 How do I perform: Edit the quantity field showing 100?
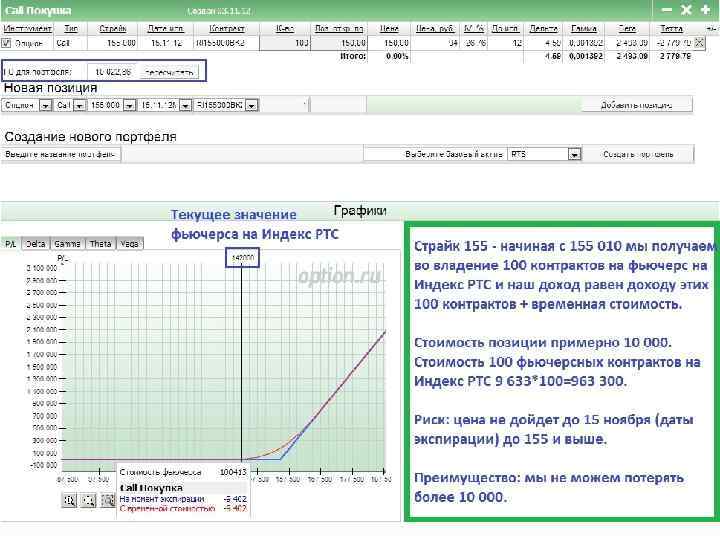click(x=285, y=43)
